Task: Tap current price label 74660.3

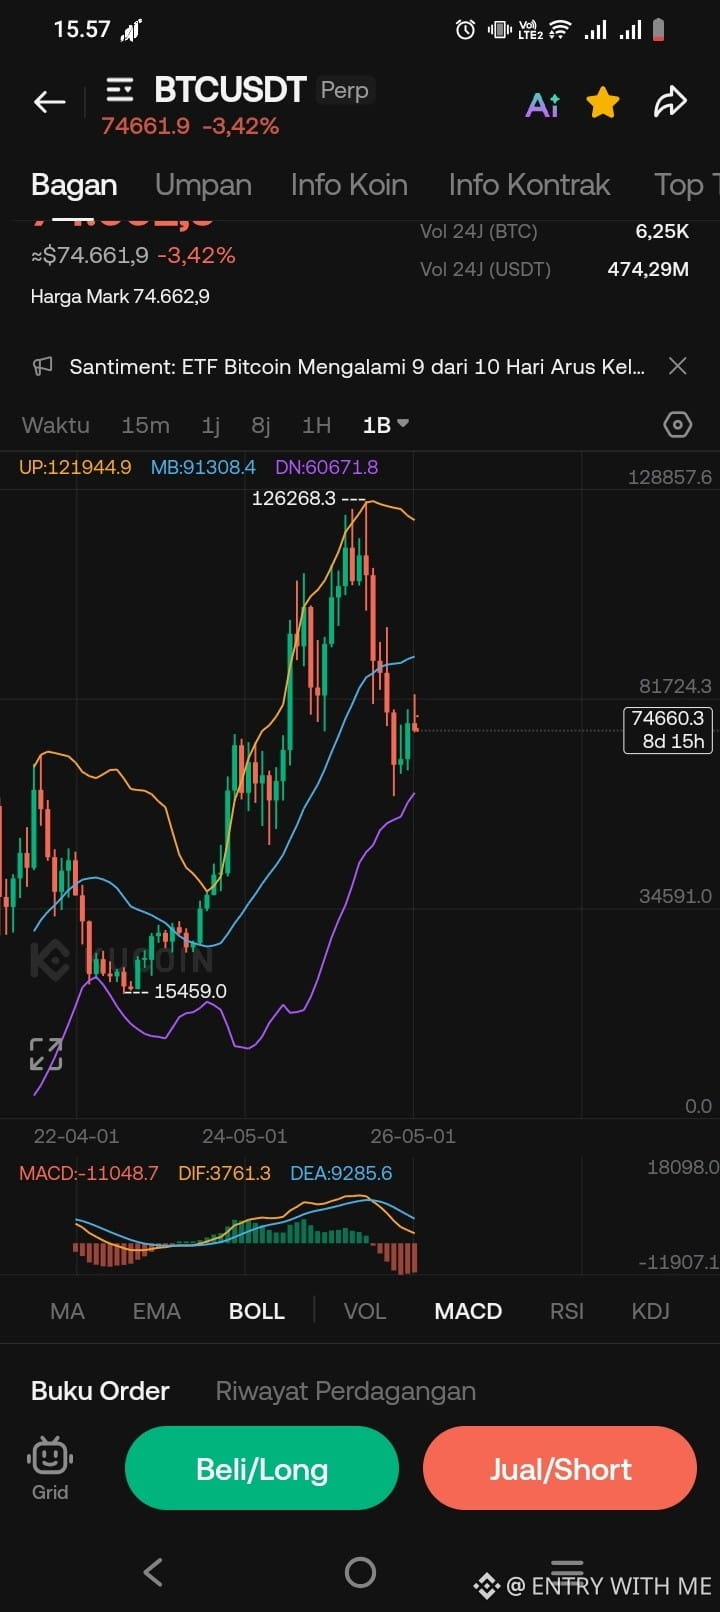Action: [668, 729]
